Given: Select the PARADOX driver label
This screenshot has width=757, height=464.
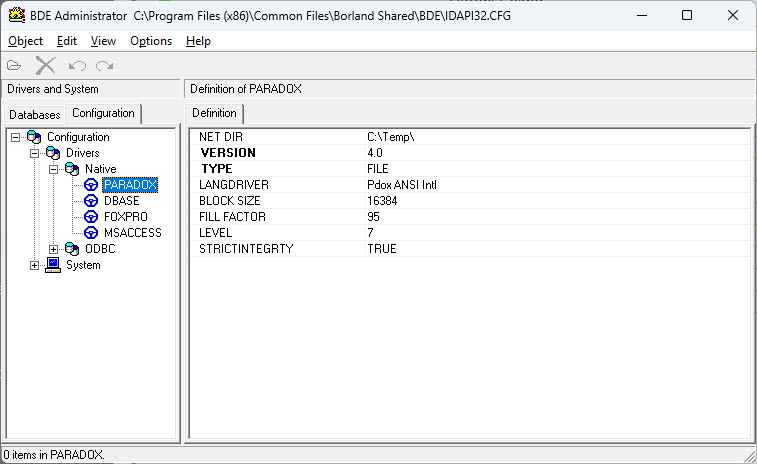Looking at the screenshot, I should pos(130,185).
